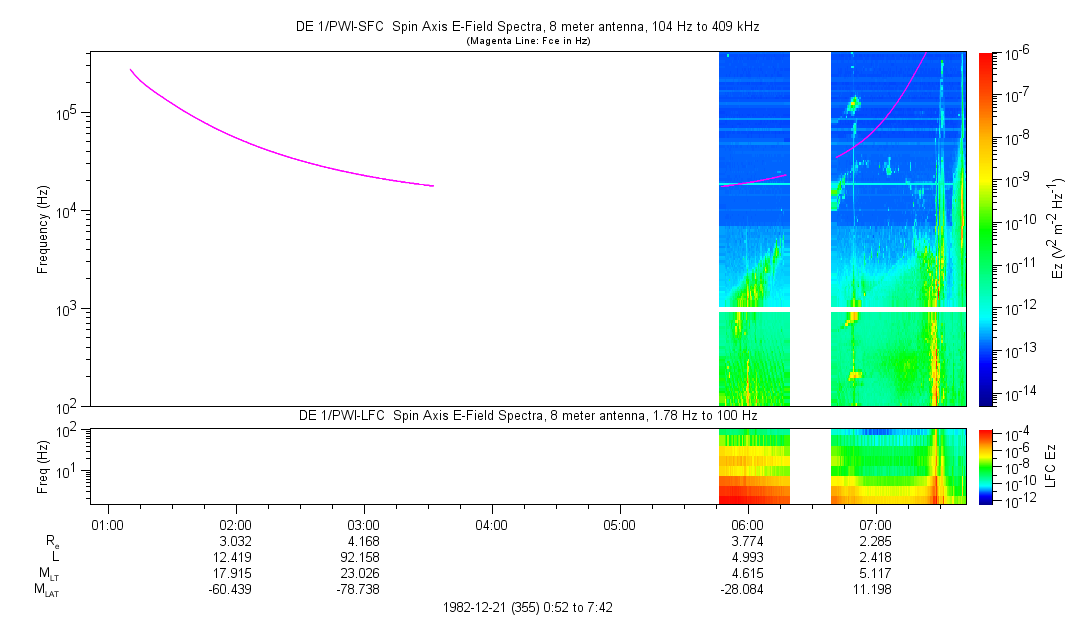
Task: Click the red low-frequency band in LFC spectrogram
Action: 754,494
